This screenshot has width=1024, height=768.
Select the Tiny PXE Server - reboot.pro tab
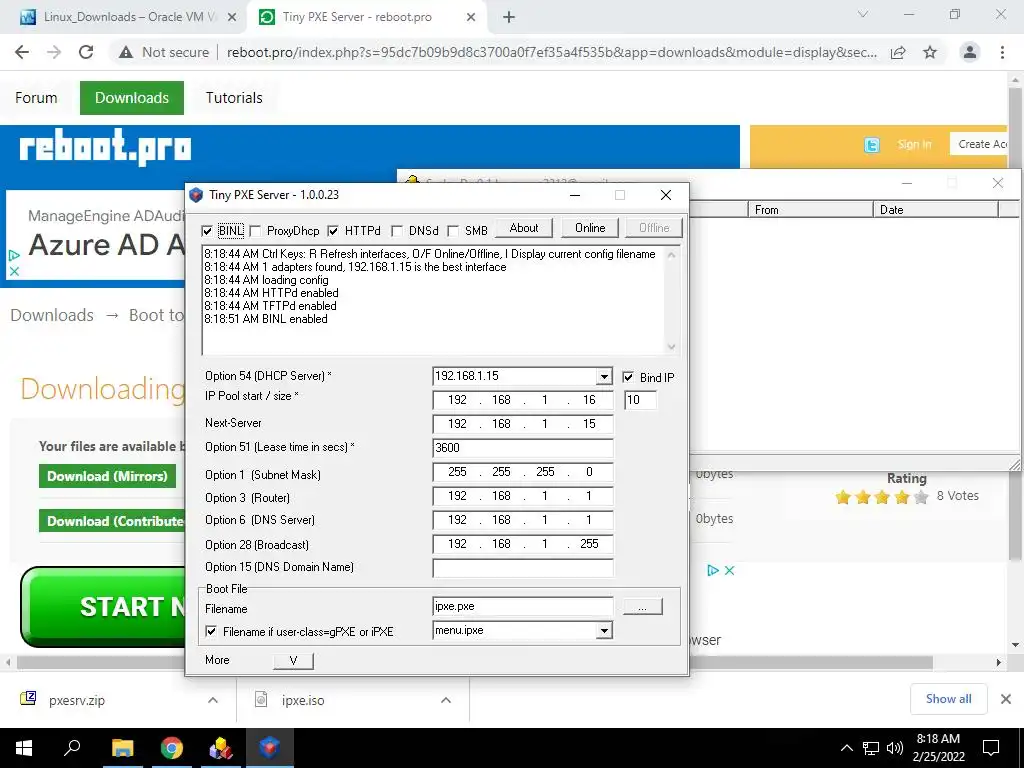(366, 17)
